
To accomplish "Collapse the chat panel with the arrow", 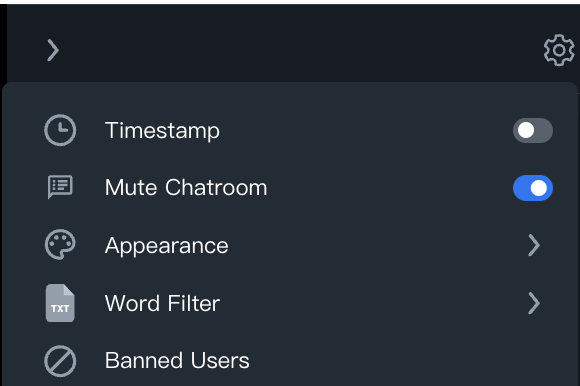I will 53,50.
